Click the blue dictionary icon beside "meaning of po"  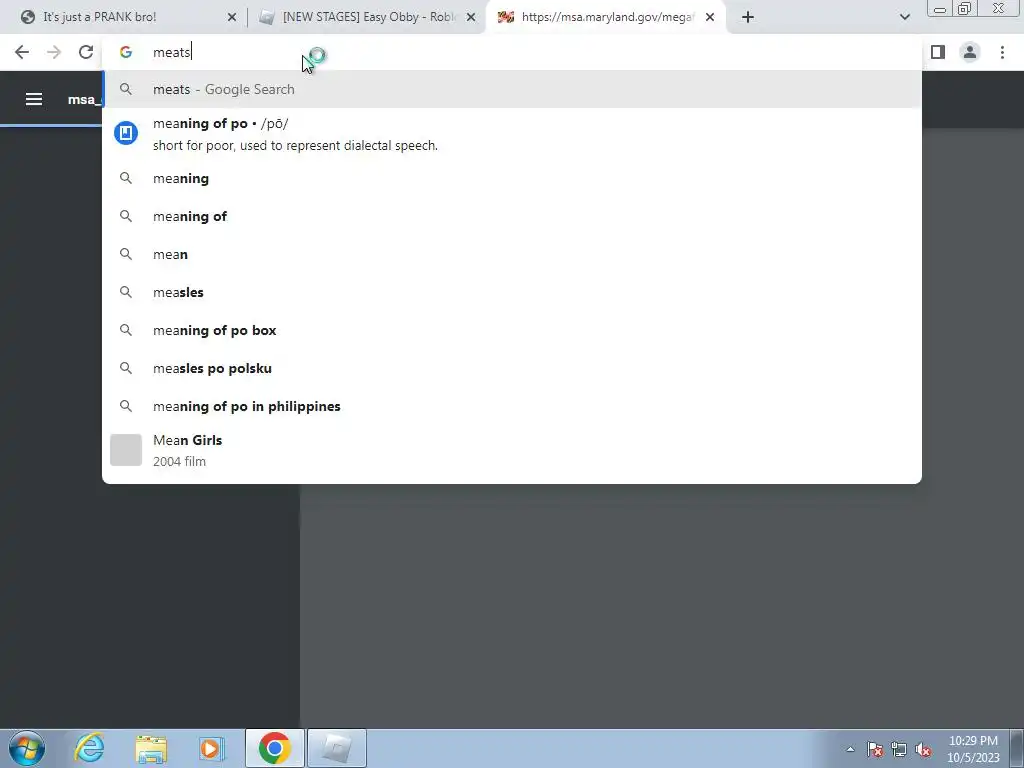click(126, 133)
